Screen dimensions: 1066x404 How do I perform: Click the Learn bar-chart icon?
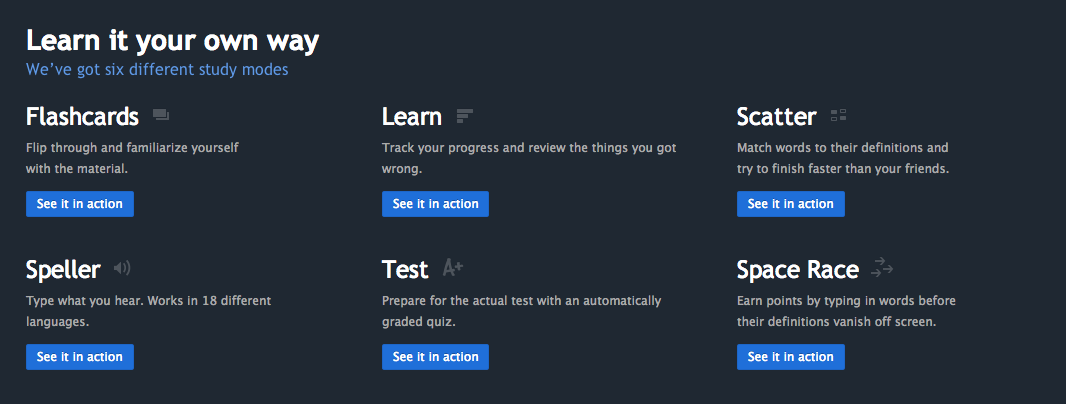click(x=464, y=116)
